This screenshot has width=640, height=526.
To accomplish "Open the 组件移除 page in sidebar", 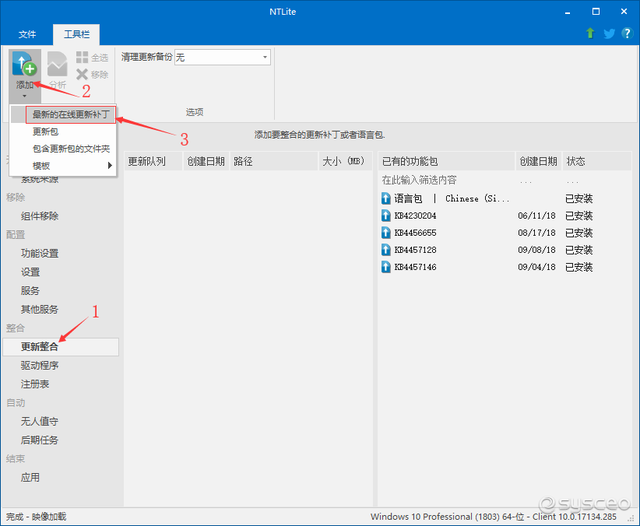I will (40, 216).
